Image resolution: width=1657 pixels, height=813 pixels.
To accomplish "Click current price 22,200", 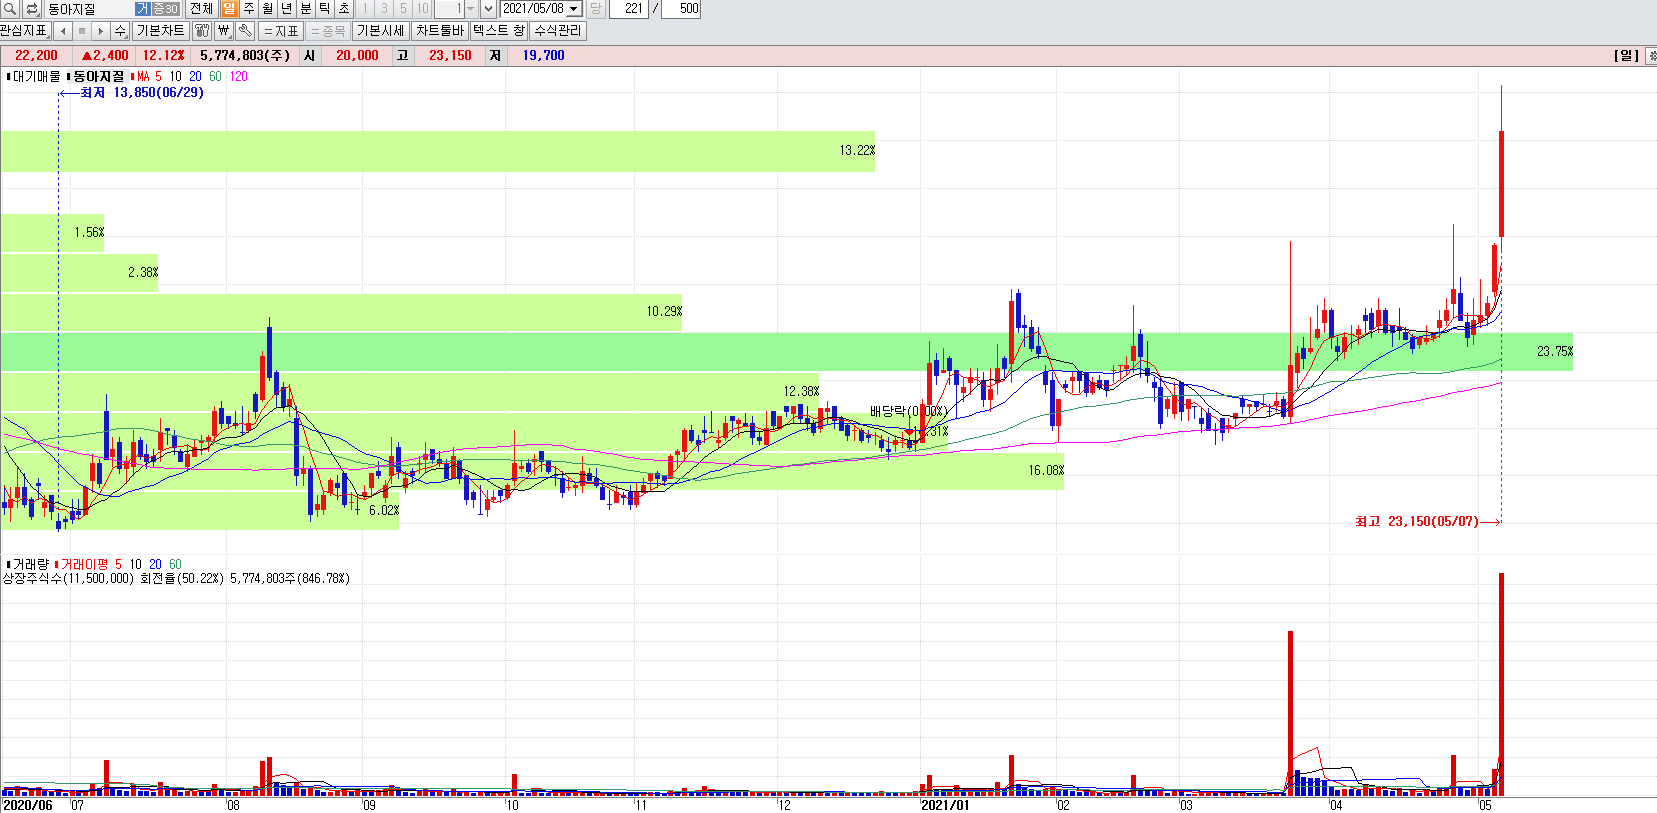I will coord(36,56).
